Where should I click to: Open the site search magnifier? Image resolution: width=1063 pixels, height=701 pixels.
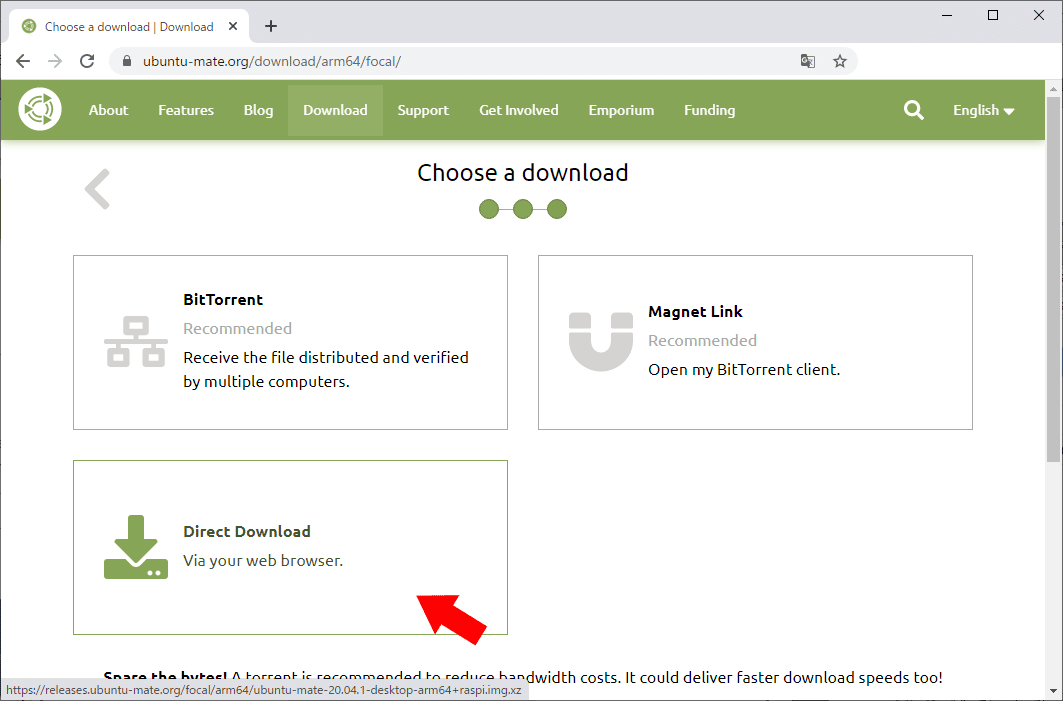click(913, 110)
